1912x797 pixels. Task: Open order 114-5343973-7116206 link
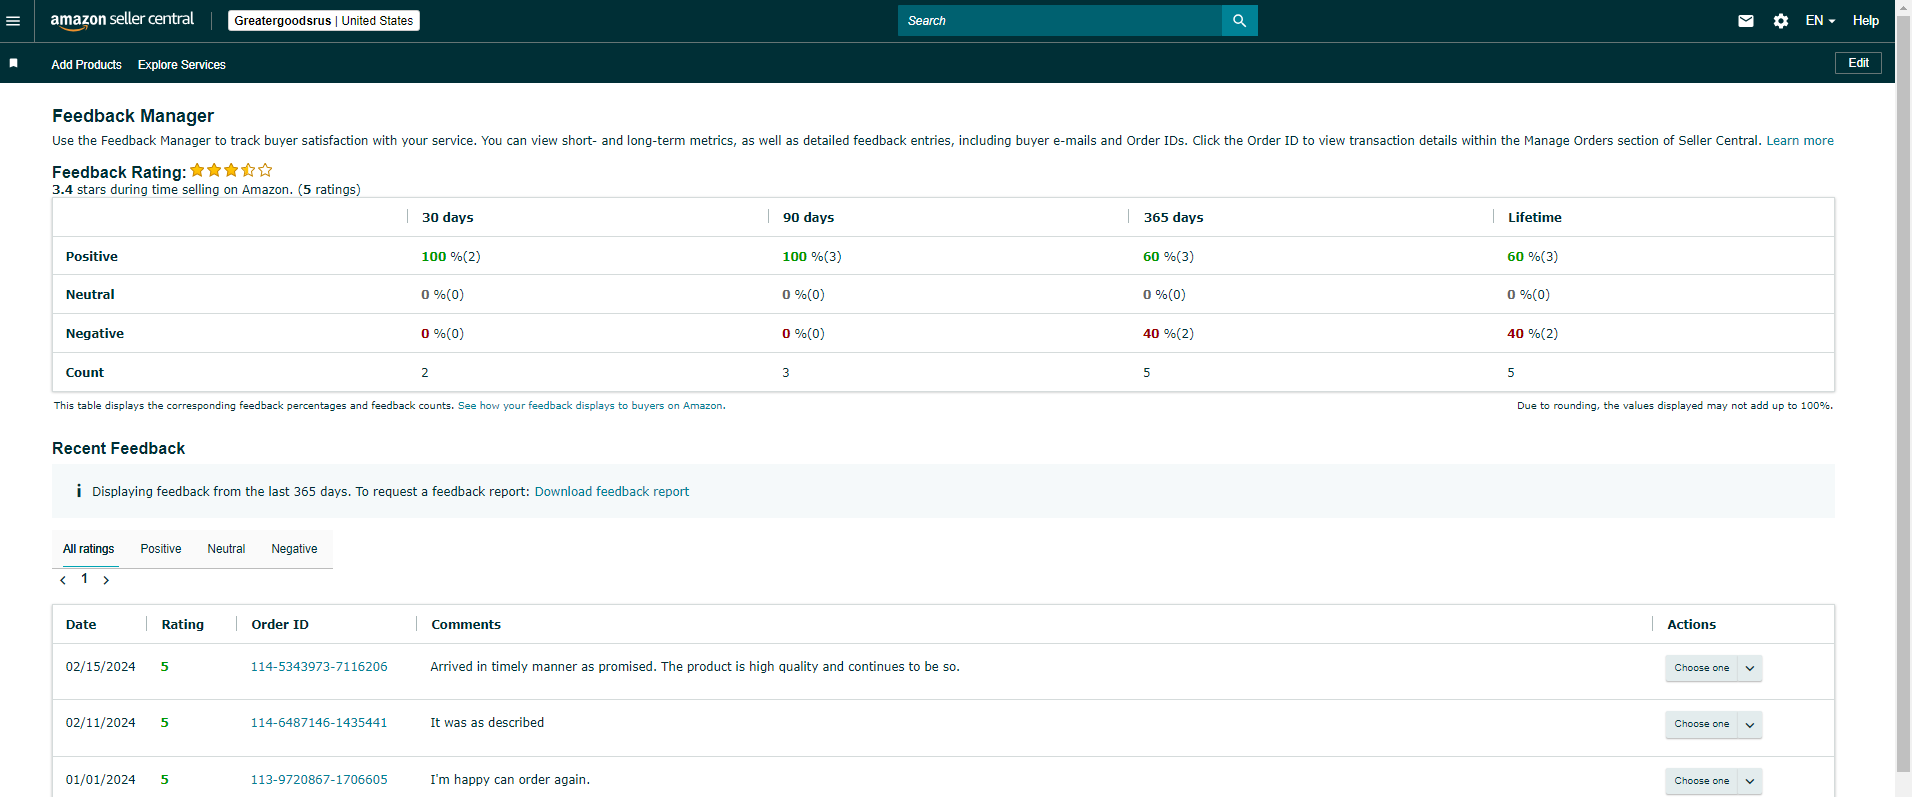coord(319,667)
